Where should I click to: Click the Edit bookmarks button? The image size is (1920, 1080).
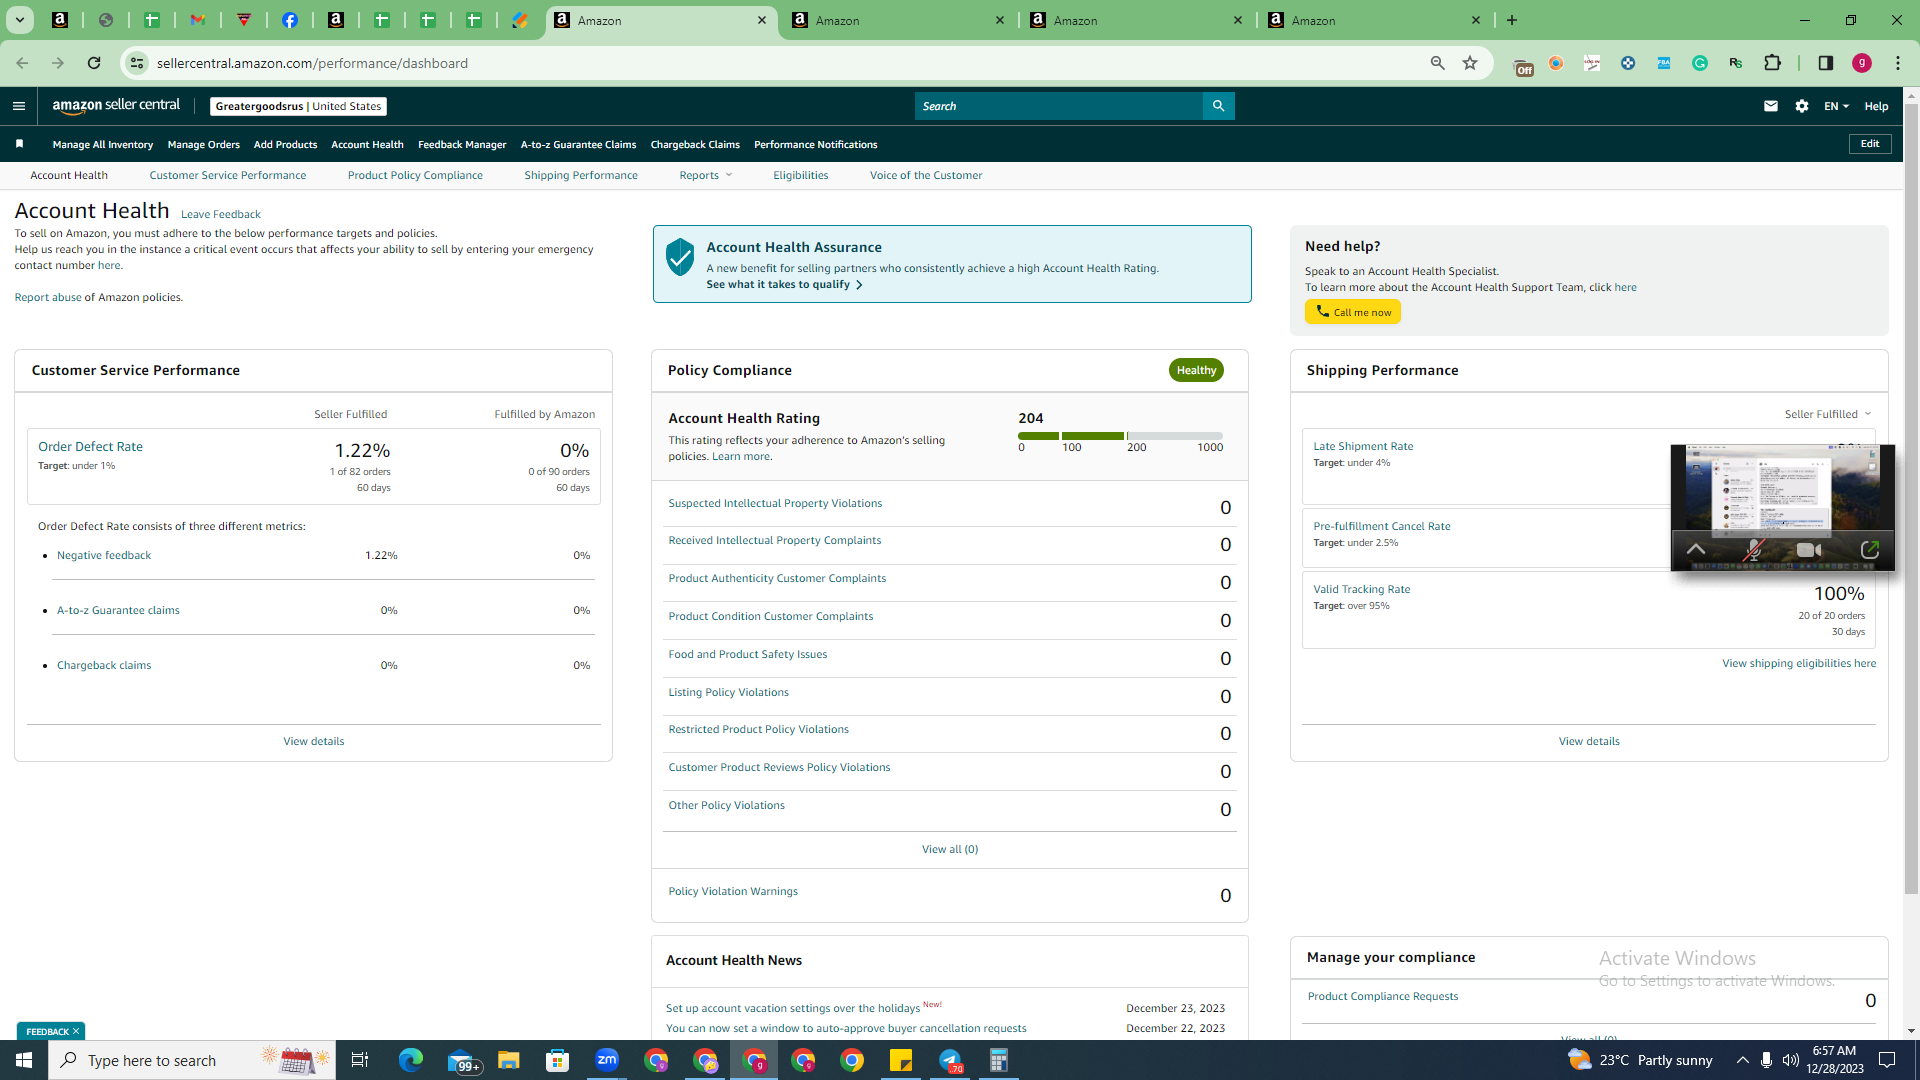pyautogui.click(x=1870, y=144)
